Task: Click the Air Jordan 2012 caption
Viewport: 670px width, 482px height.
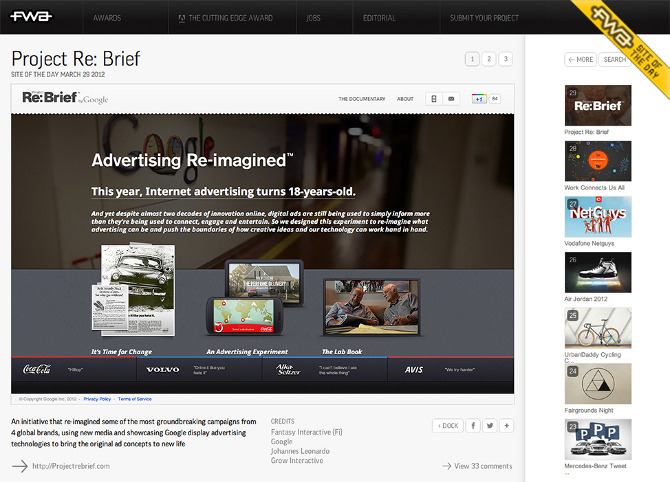Action: (586, 299)
